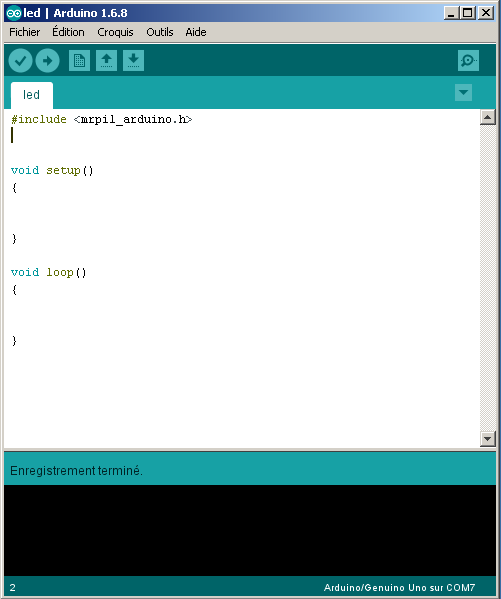
Task: Click the editor scrollbar down arrow
Action: click(x=487, y=439)
